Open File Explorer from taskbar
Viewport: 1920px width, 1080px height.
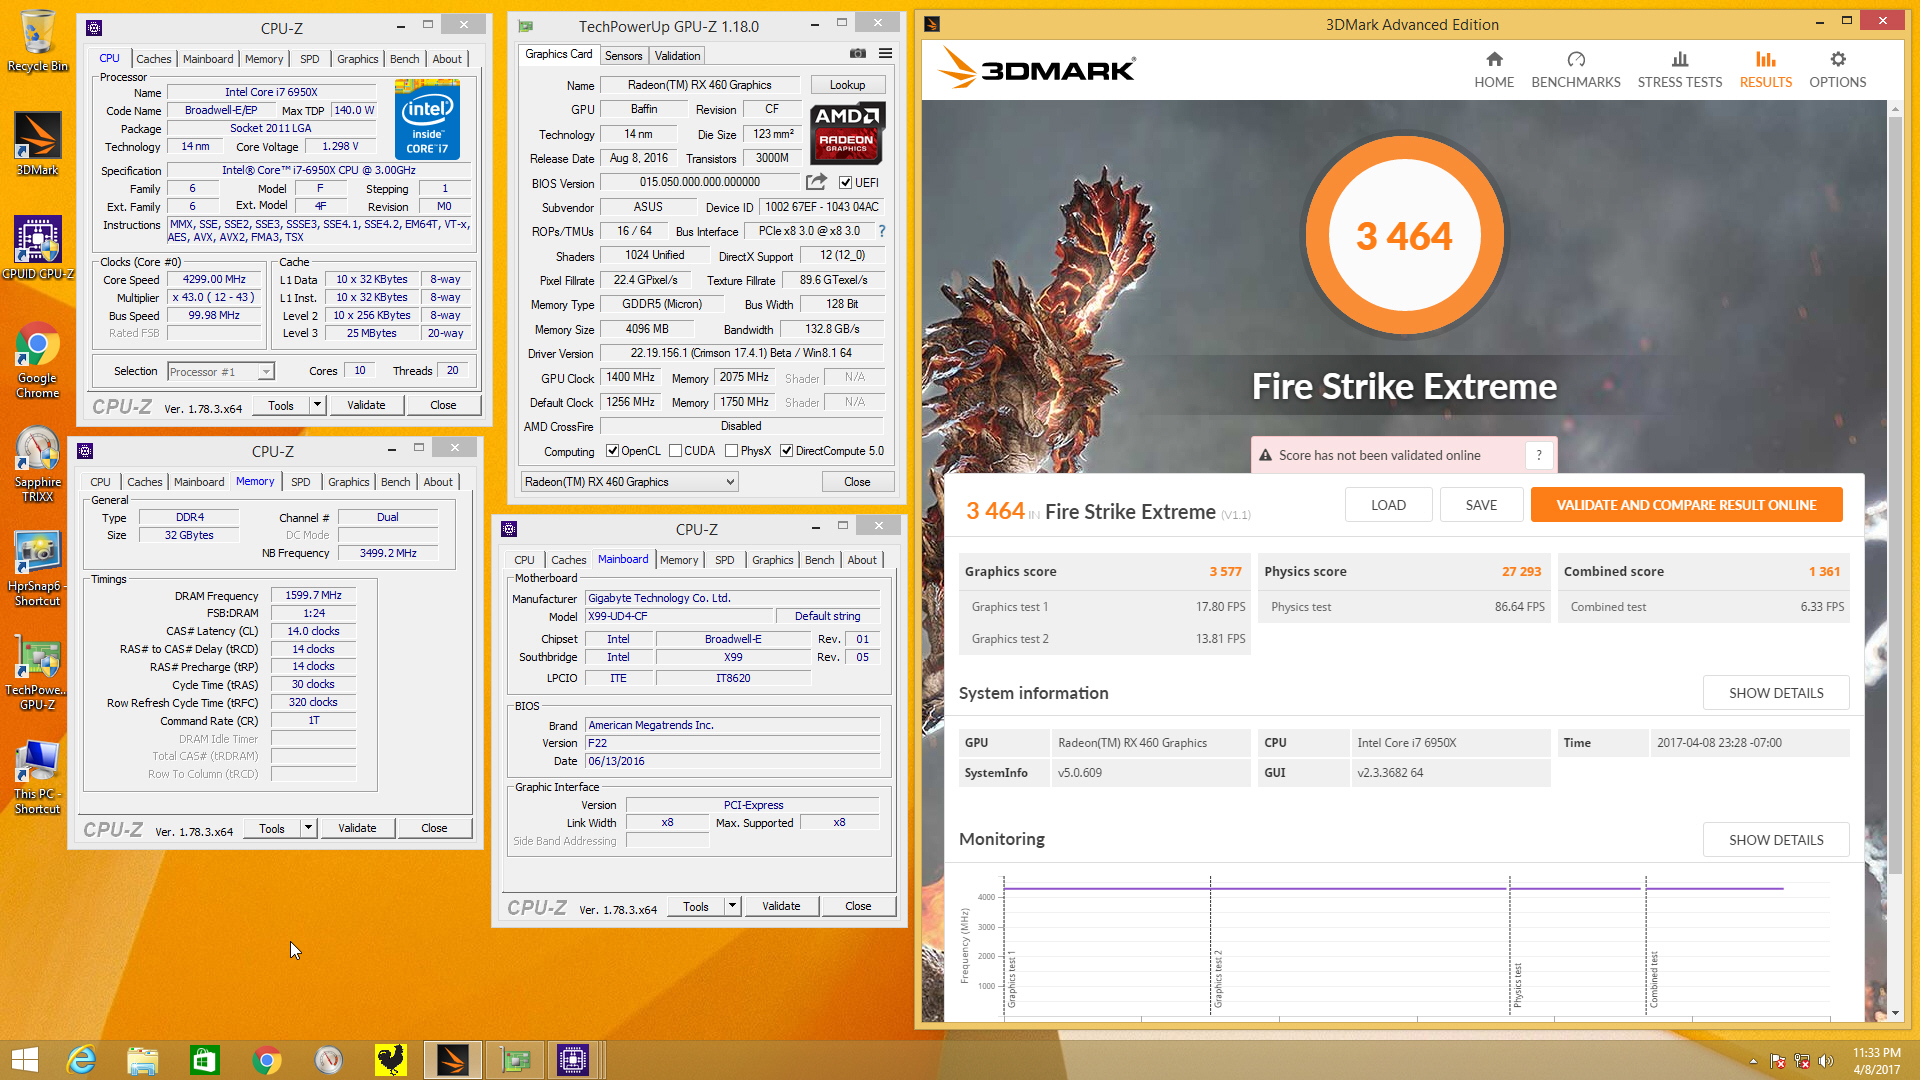tap(142, 1060)
